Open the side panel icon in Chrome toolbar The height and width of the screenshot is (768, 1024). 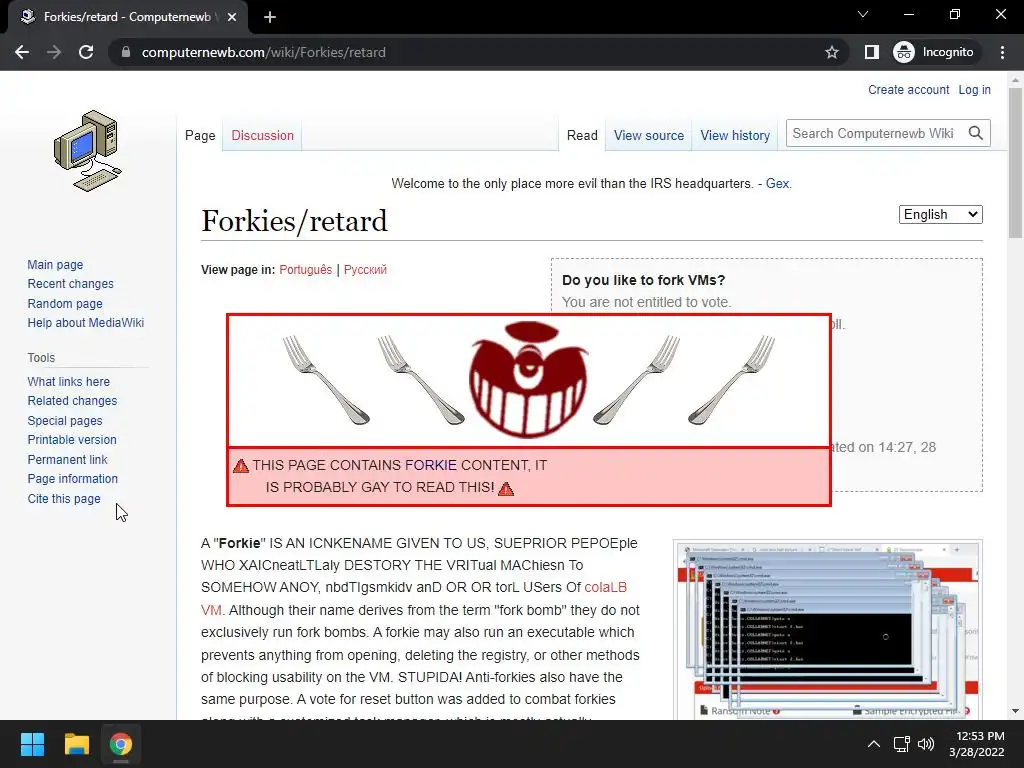point(871,52)
